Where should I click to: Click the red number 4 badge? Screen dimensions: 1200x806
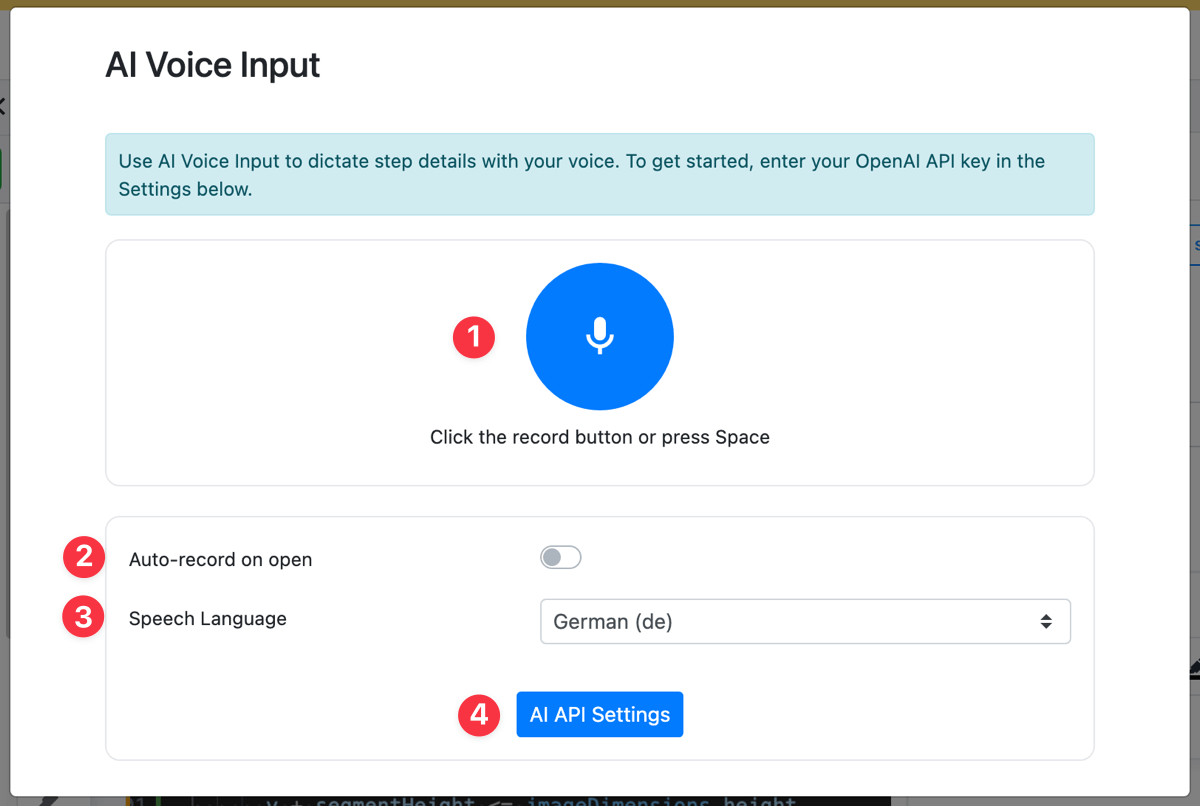479,715
